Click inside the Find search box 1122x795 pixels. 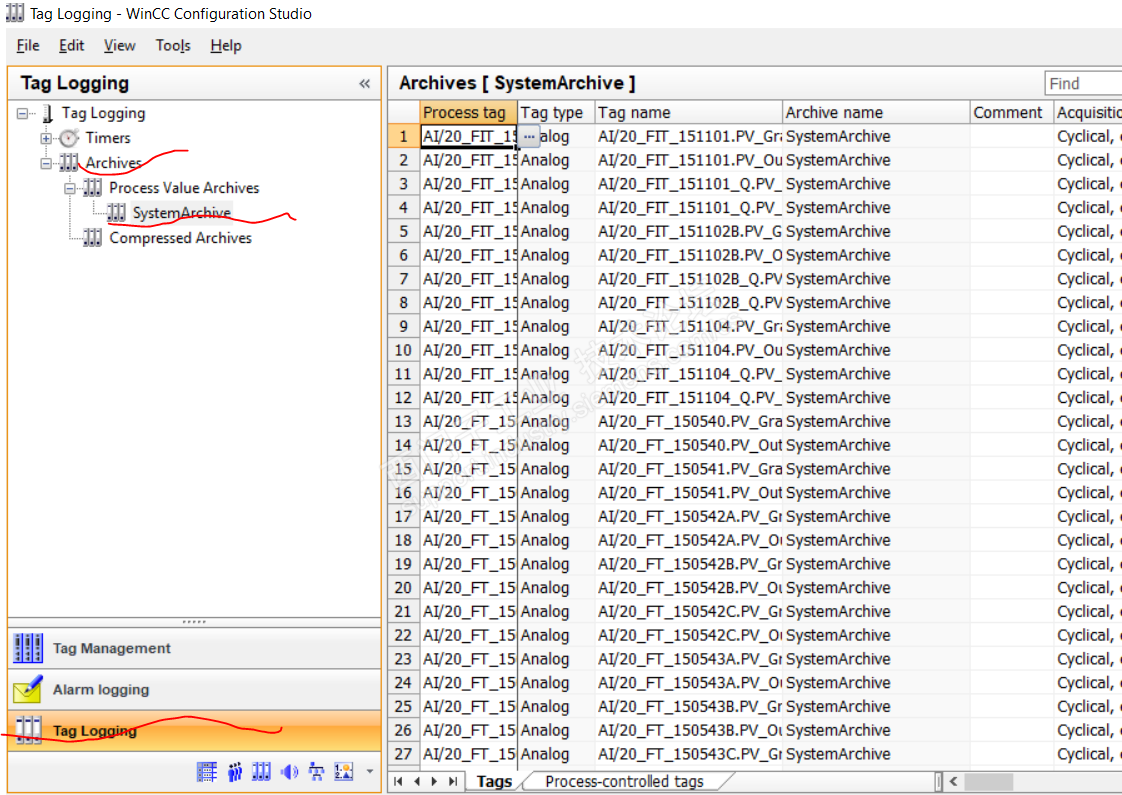tap(1083, 84)
